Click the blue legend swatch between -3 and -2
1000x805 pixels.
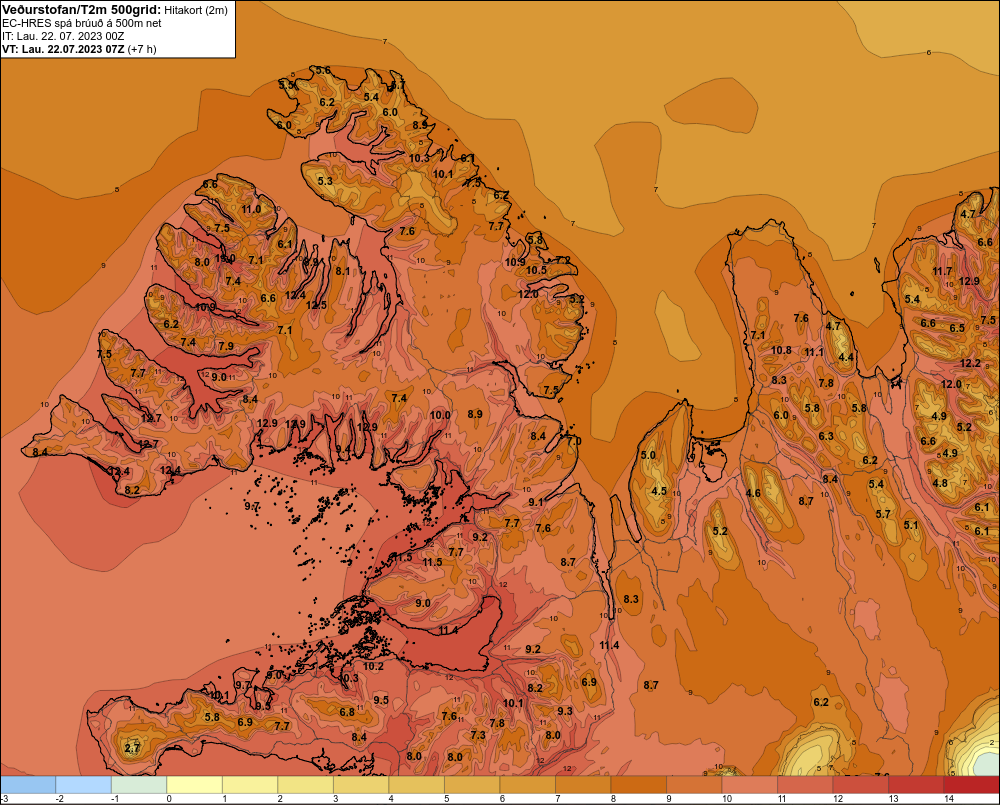[28, 784]
